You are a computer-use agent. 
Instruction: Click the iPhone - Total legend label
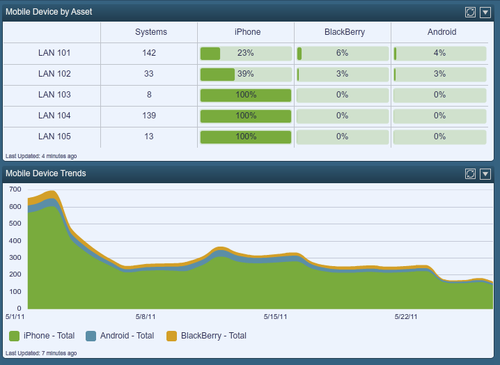pos(49,336)
